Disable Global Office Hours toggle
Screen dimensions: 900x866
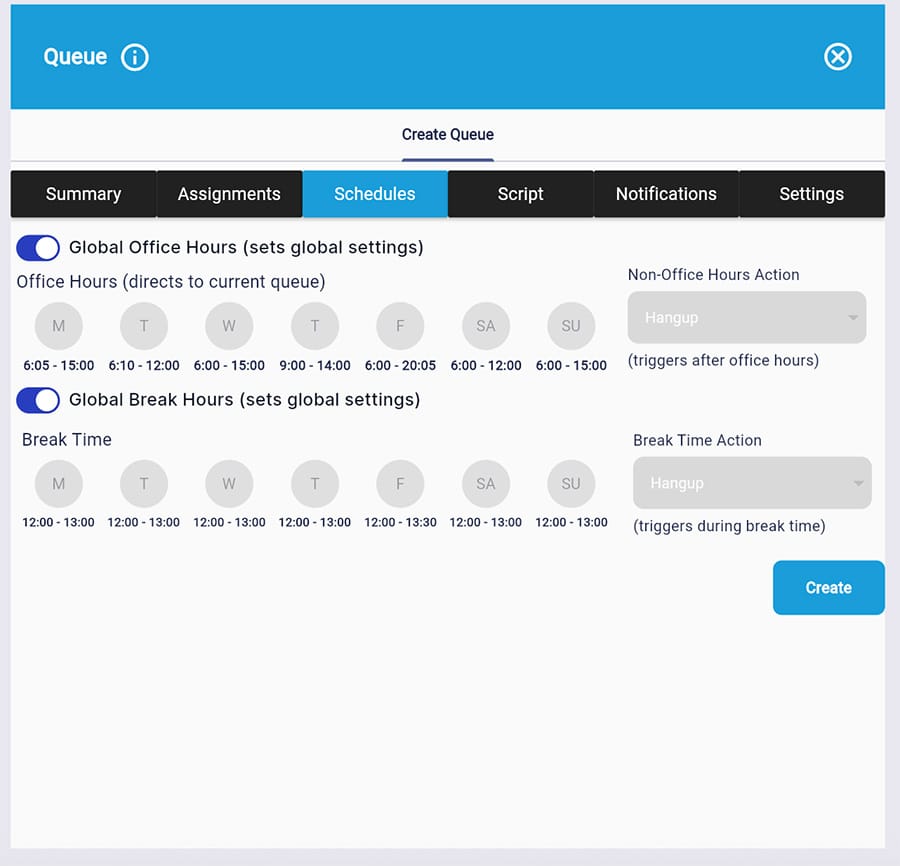(39, 248)
